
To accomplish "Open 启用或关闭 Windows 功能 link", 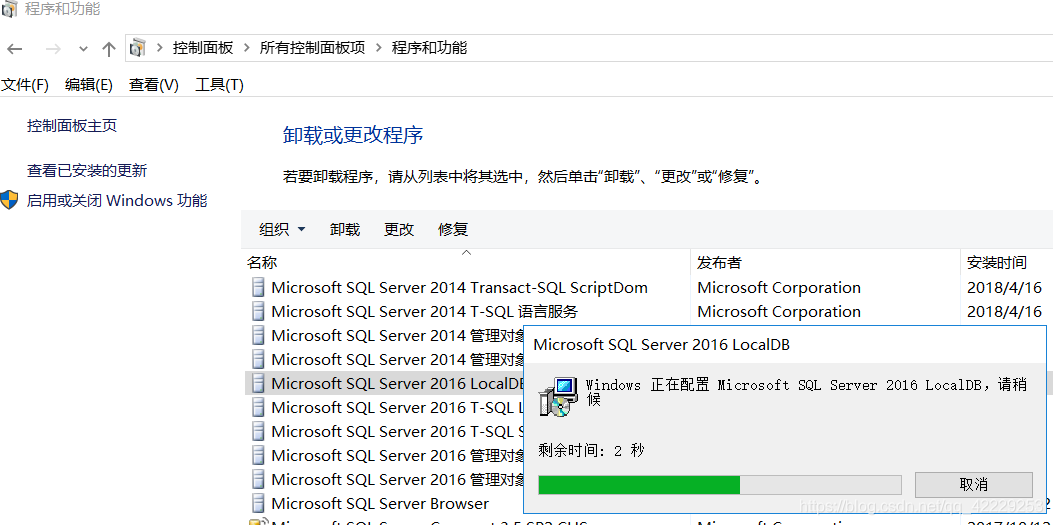I will 117,200.
